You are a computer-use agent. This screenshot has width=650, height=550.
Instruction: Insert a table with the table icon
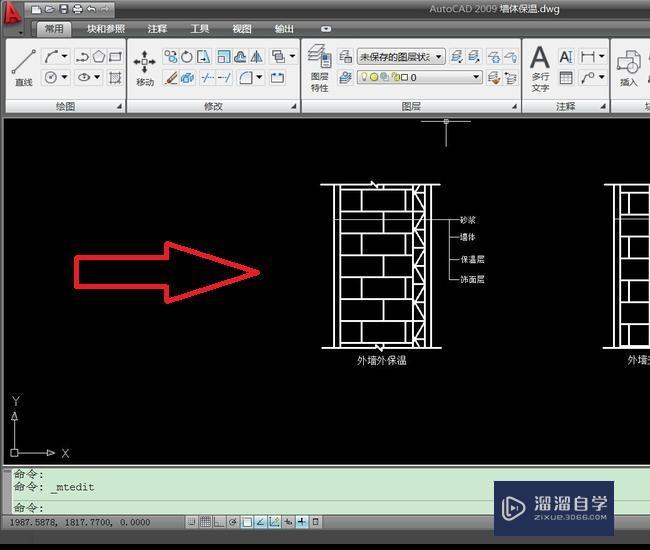pos(566,78)
